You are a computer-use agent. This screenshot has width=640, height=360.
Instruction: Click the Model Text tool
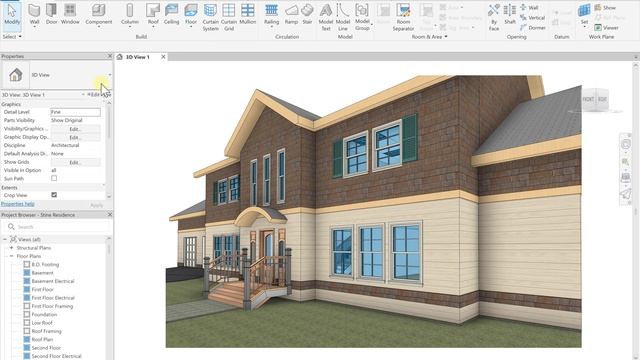pyautogui.click(x=326, y=17)
